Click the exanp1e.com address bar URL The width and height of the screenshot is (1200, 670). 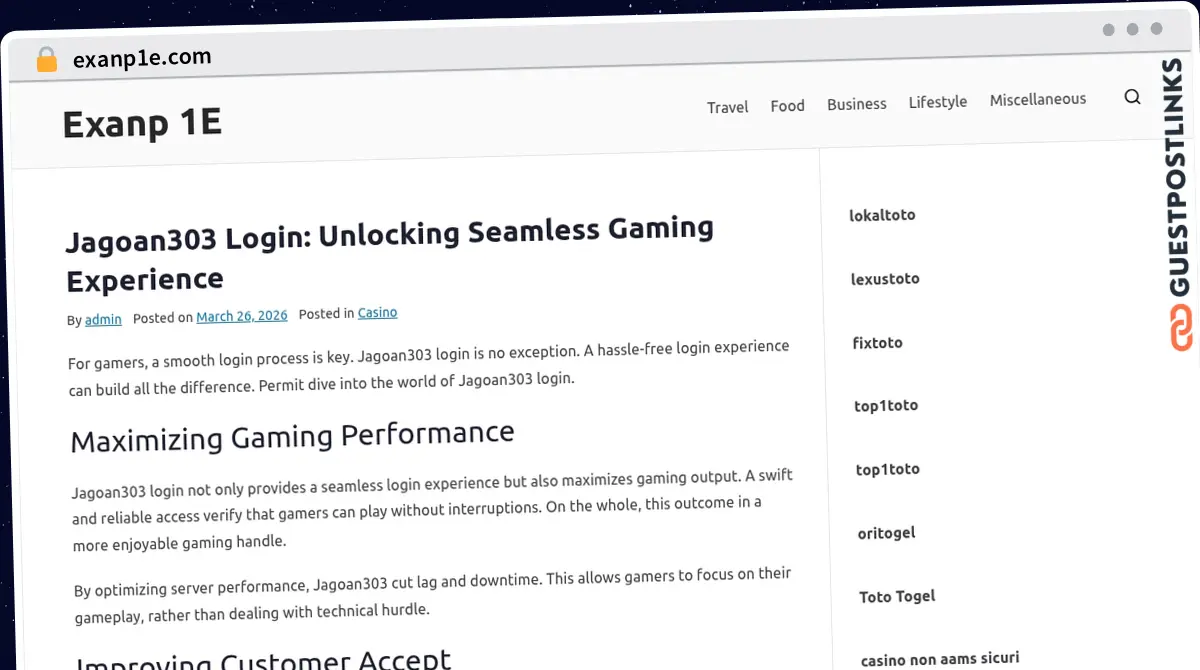142,58
